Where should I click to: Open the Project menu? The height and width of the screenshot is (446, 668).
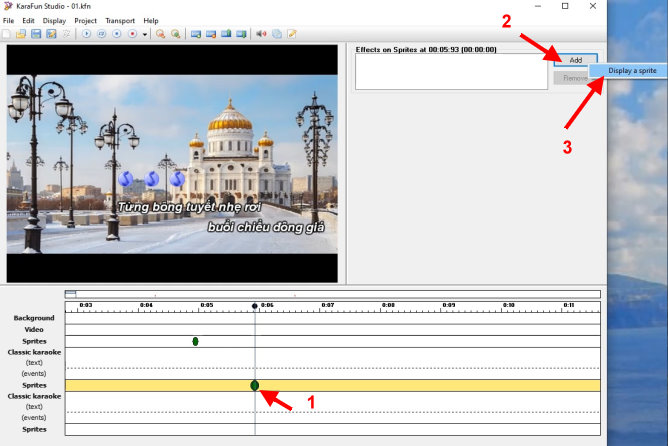click(x=85, y=20)
